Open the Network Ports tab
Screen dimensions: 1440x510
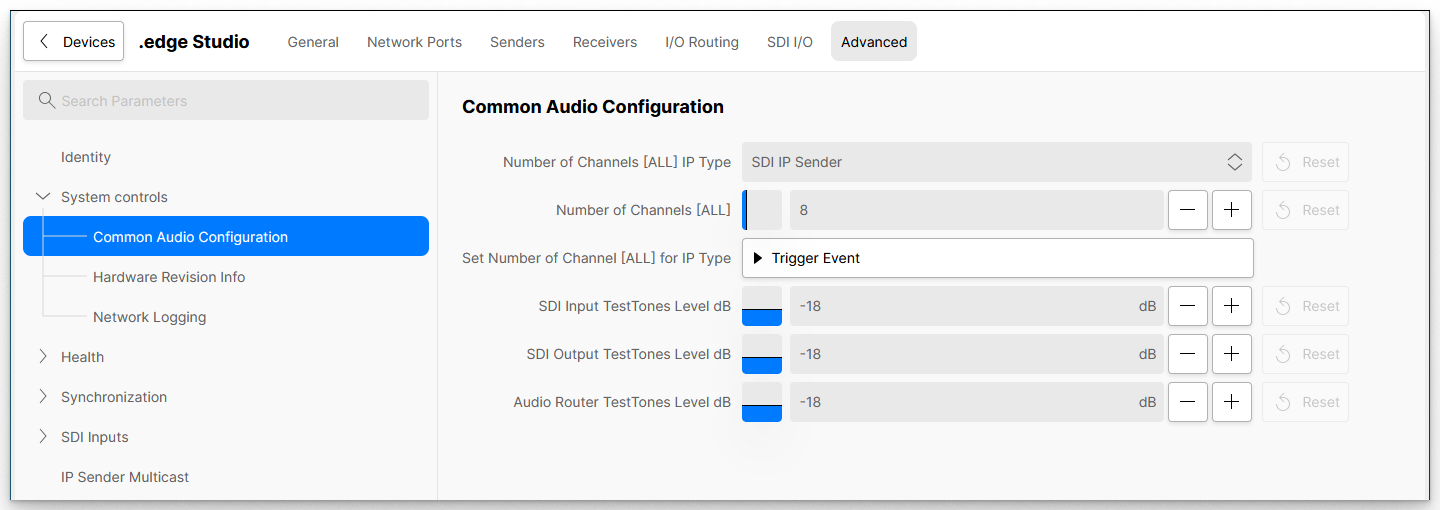[x=414, y=42]
